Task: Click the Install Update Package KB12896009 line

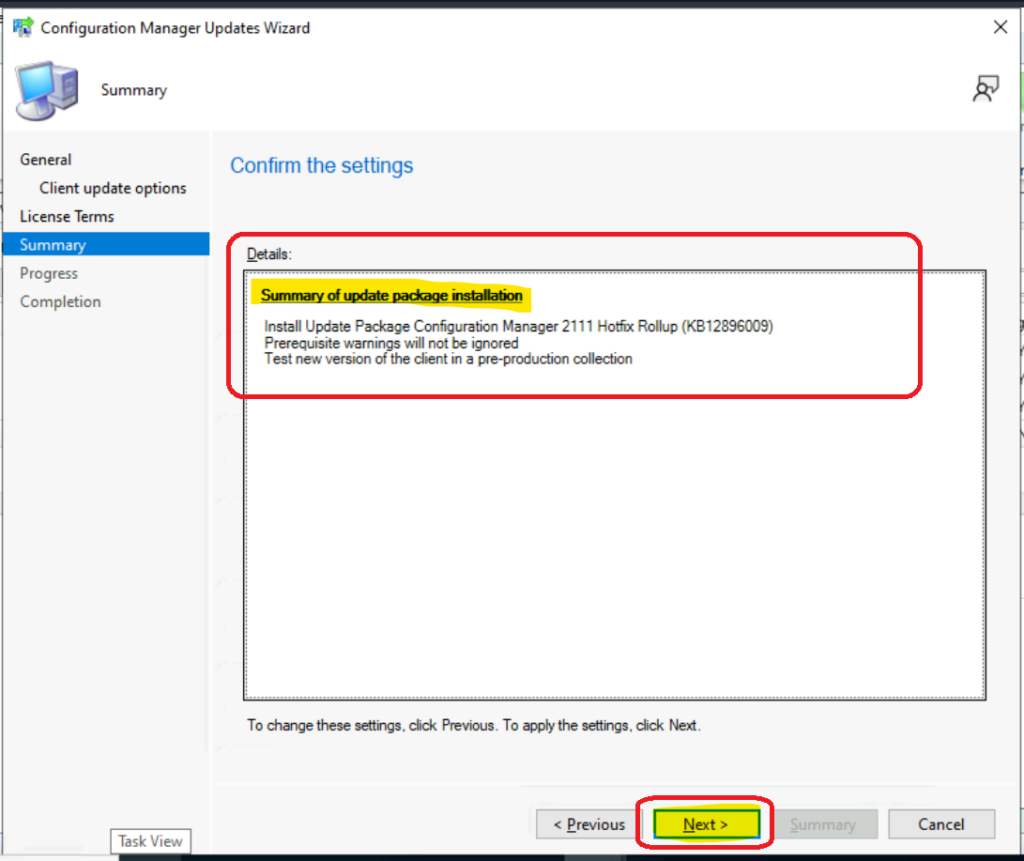Action: point(519,326)
